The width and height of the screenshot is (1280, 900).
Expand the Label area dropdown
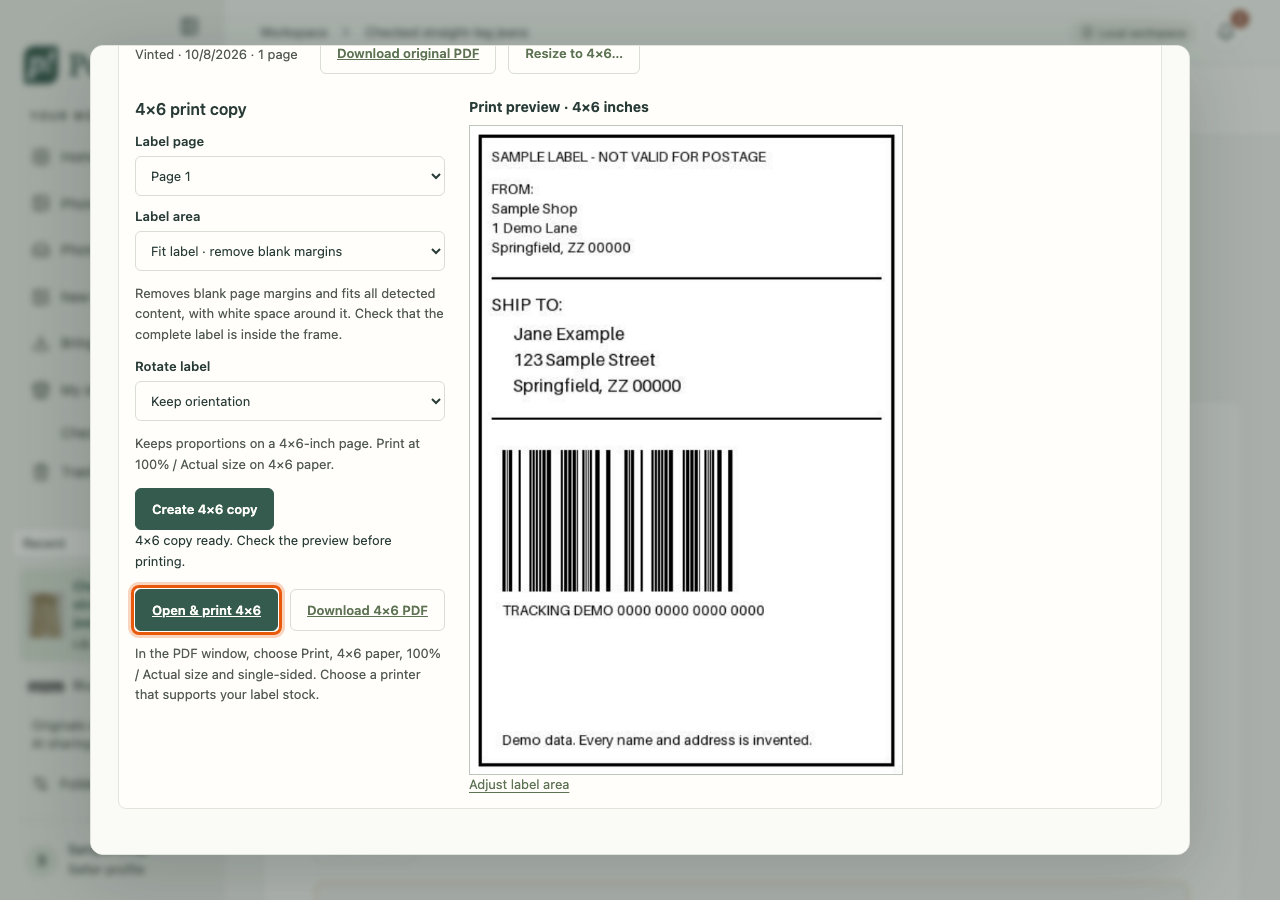[290, 251]
